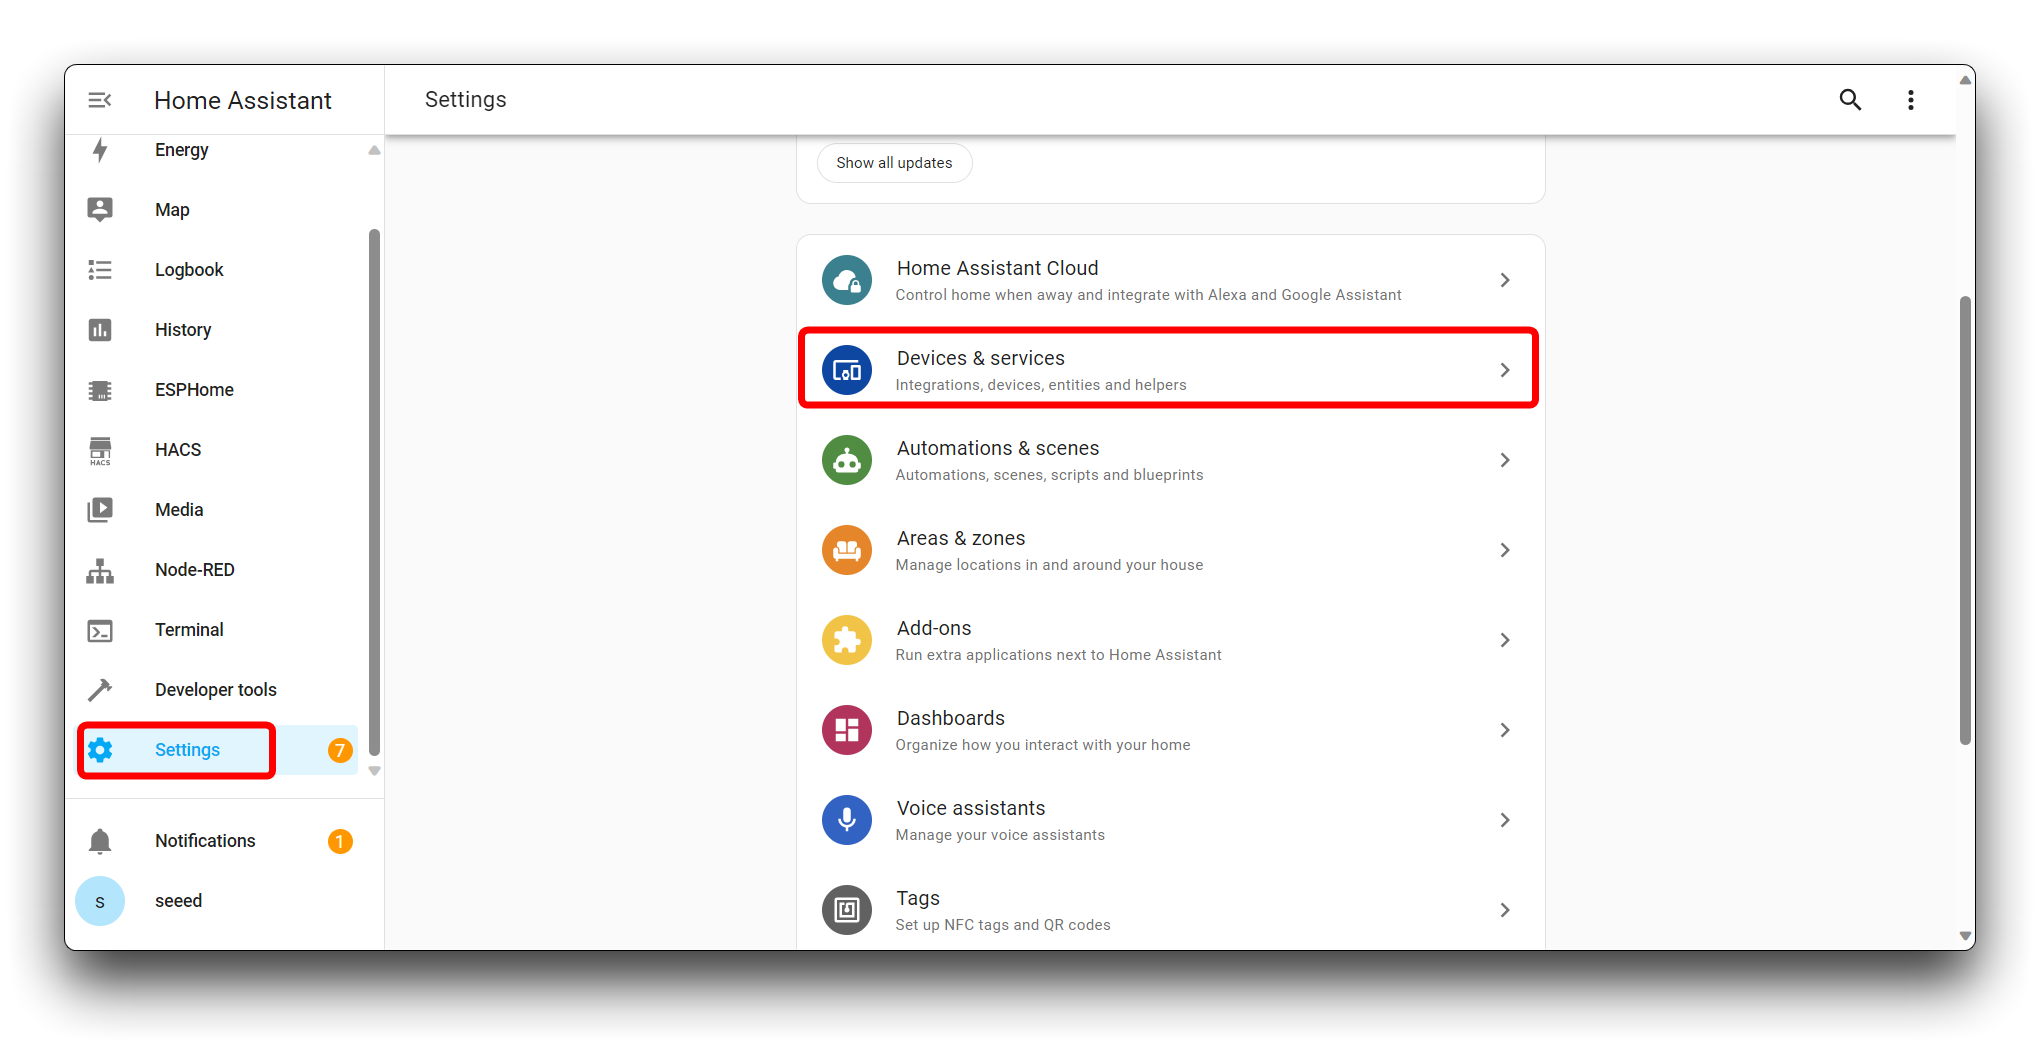Open Dashboards via its chevron arrow

(x=1505, y=730)
